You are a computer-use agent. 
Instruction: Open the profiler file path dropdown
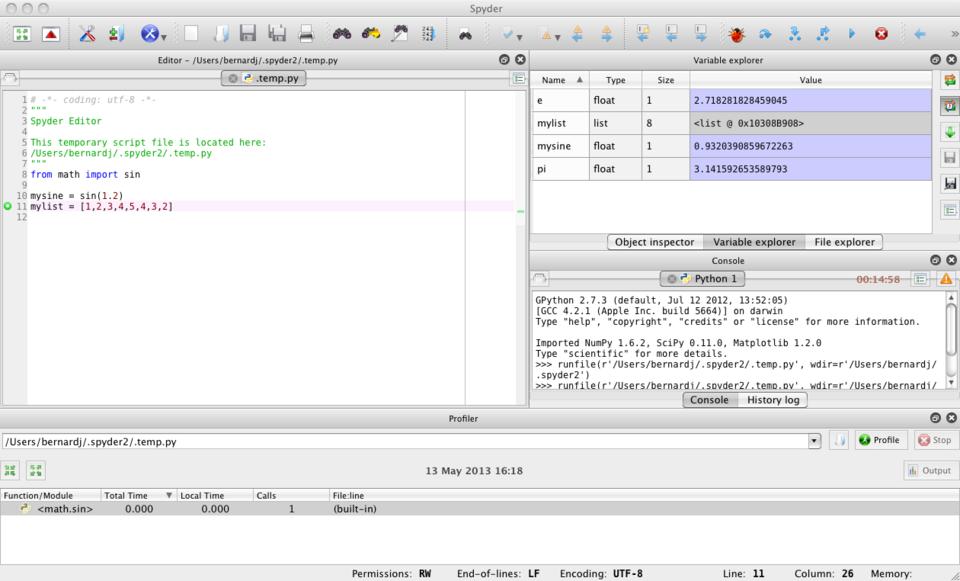(x=814, y=440)
